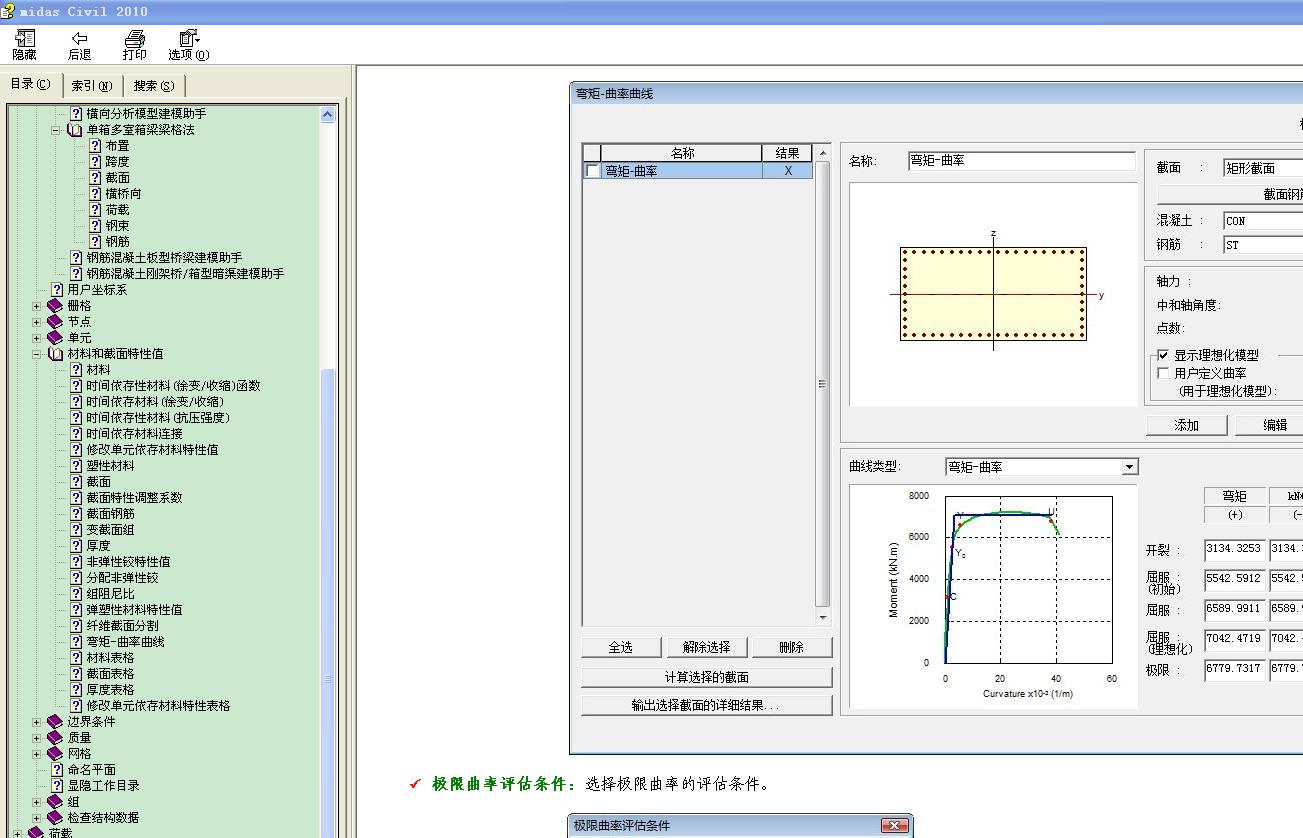1303x838 pixels.
Task: Click the help page icon beside 钢束
Action: pos(95,226)
